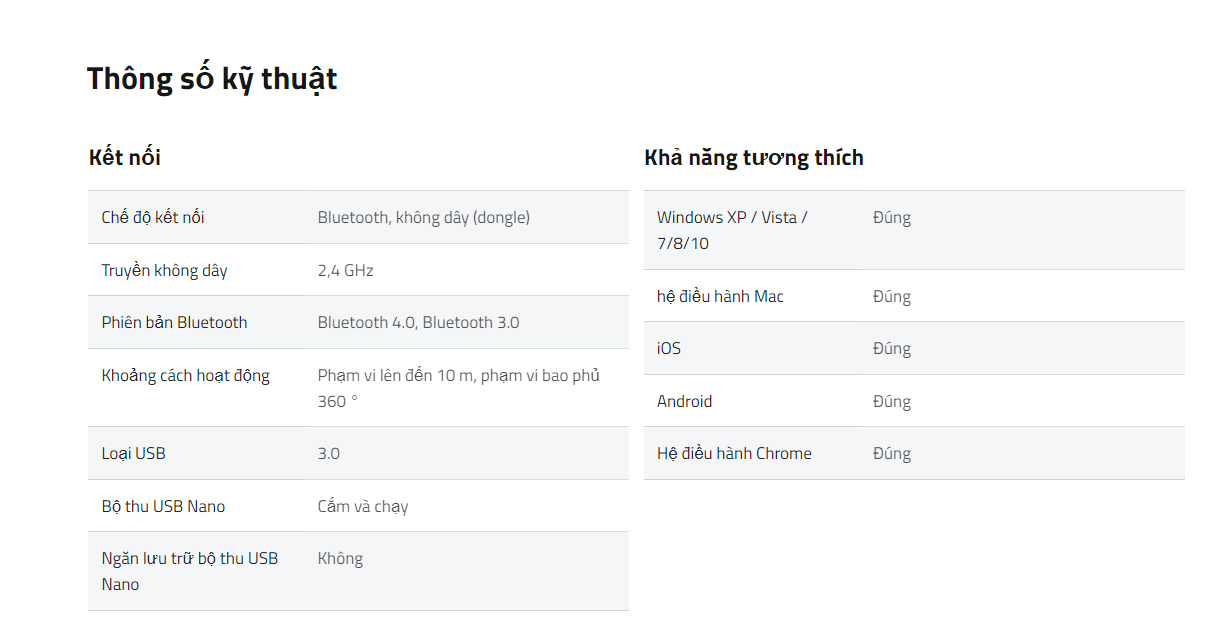Click the 'Chế độ kết nối' row label

click(x=153, y=217)
